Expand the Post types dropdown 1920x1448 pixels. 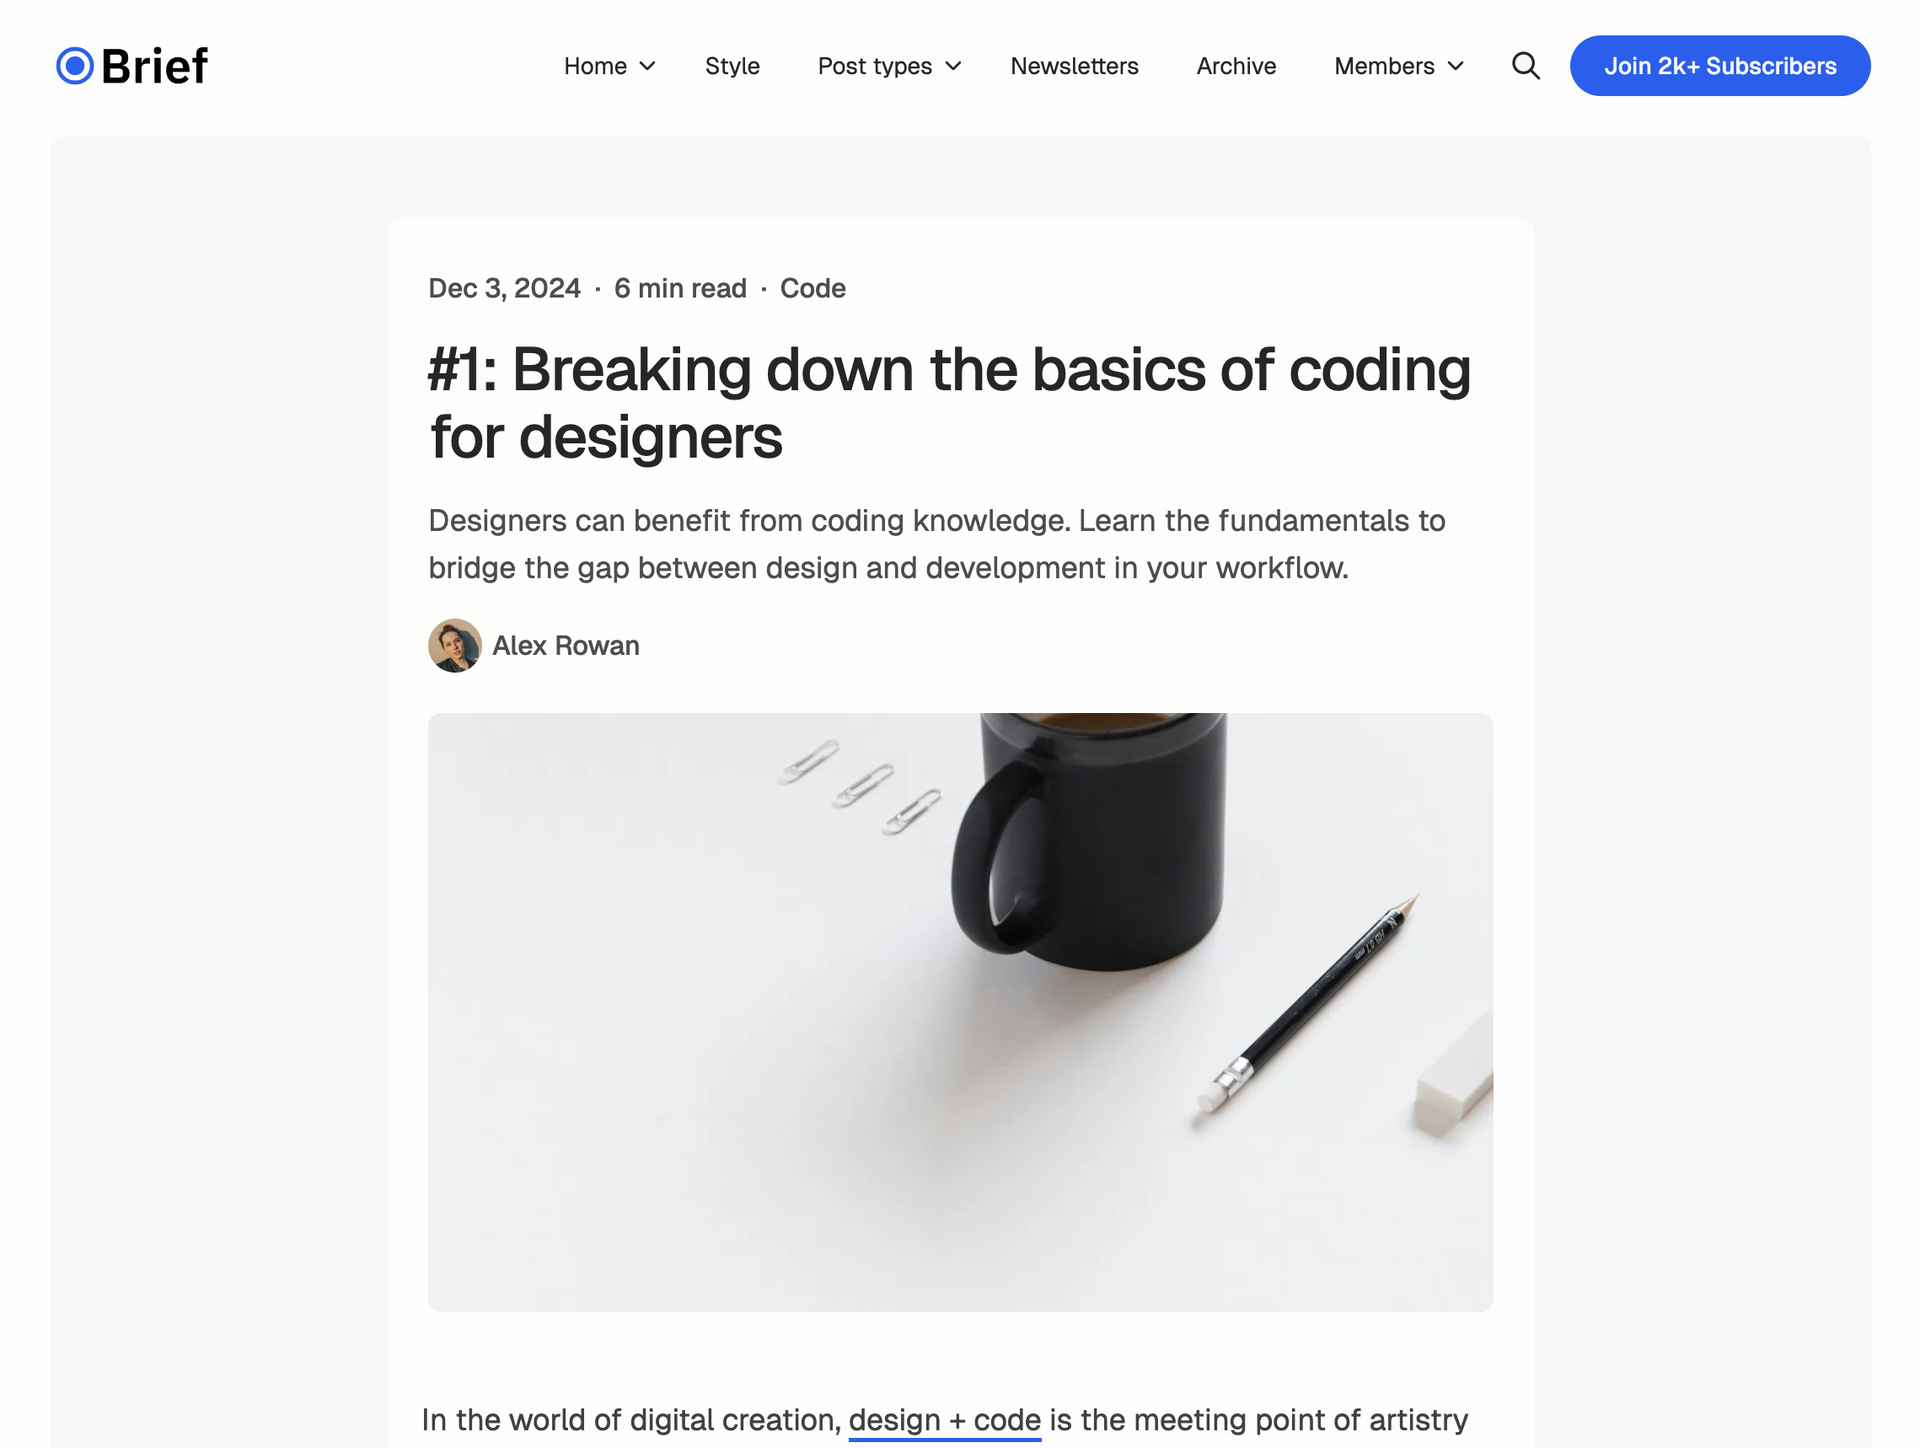(x=885, y=65)
